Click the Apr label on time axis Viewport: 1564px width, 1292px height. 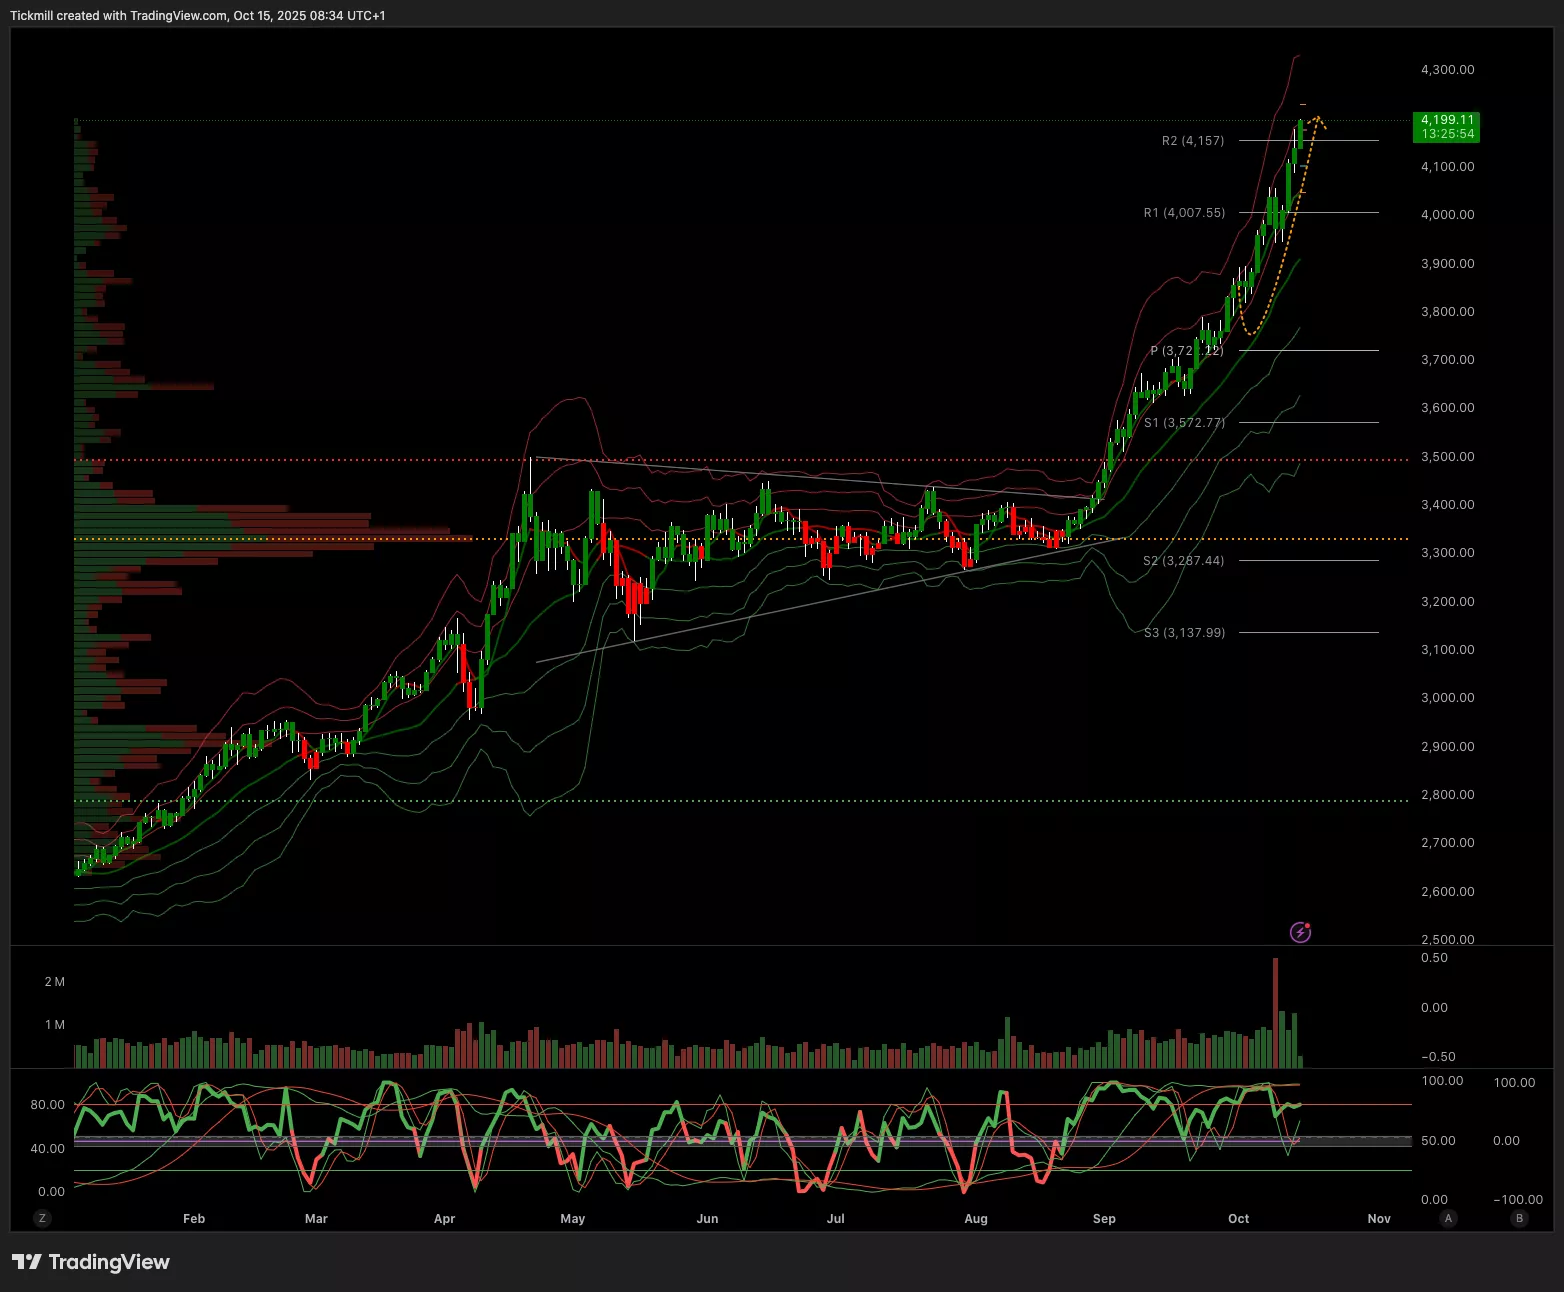[x=444, y=1218]
